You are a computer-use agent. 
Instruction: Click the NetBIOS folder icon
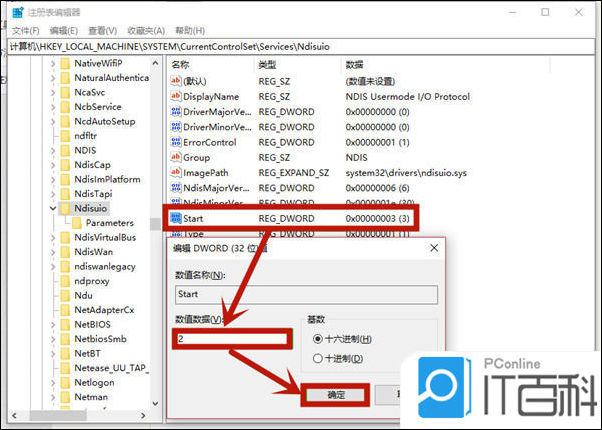click(x=65, y=324)
